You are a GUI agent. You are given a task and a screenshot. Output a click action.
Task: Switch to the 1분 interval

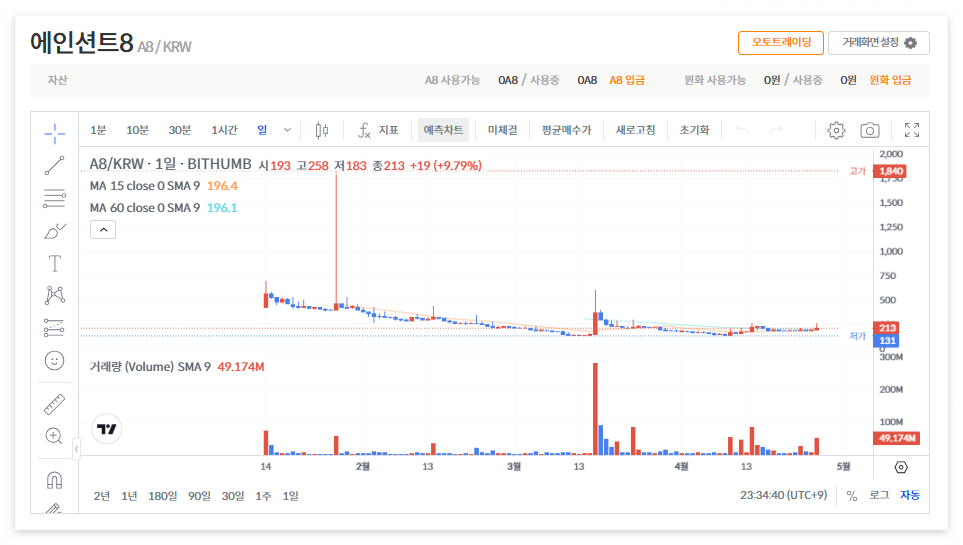98,130
